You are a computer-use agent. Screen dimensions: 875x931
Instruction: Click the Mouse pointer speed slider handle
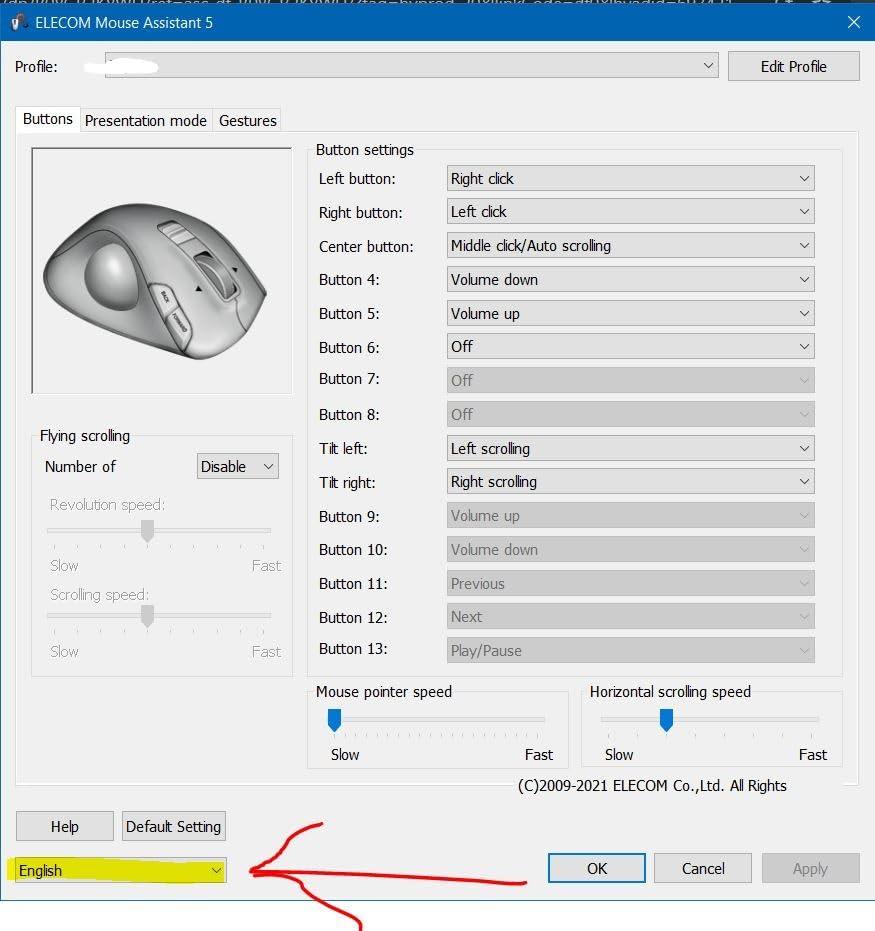coord(335,720)
